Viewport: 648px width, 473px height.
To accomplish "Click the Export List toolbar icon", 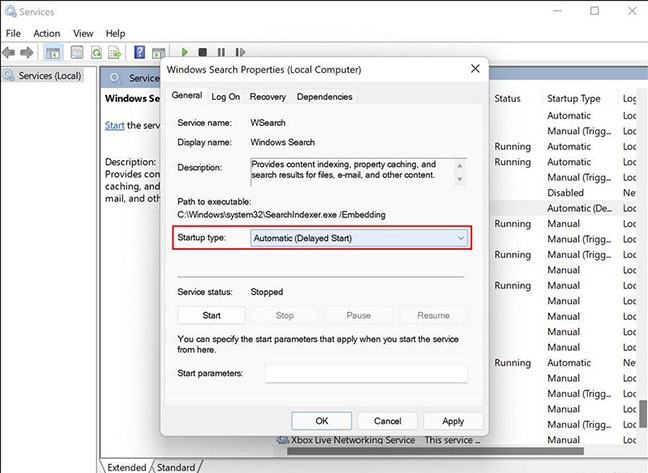I will 115,52.
